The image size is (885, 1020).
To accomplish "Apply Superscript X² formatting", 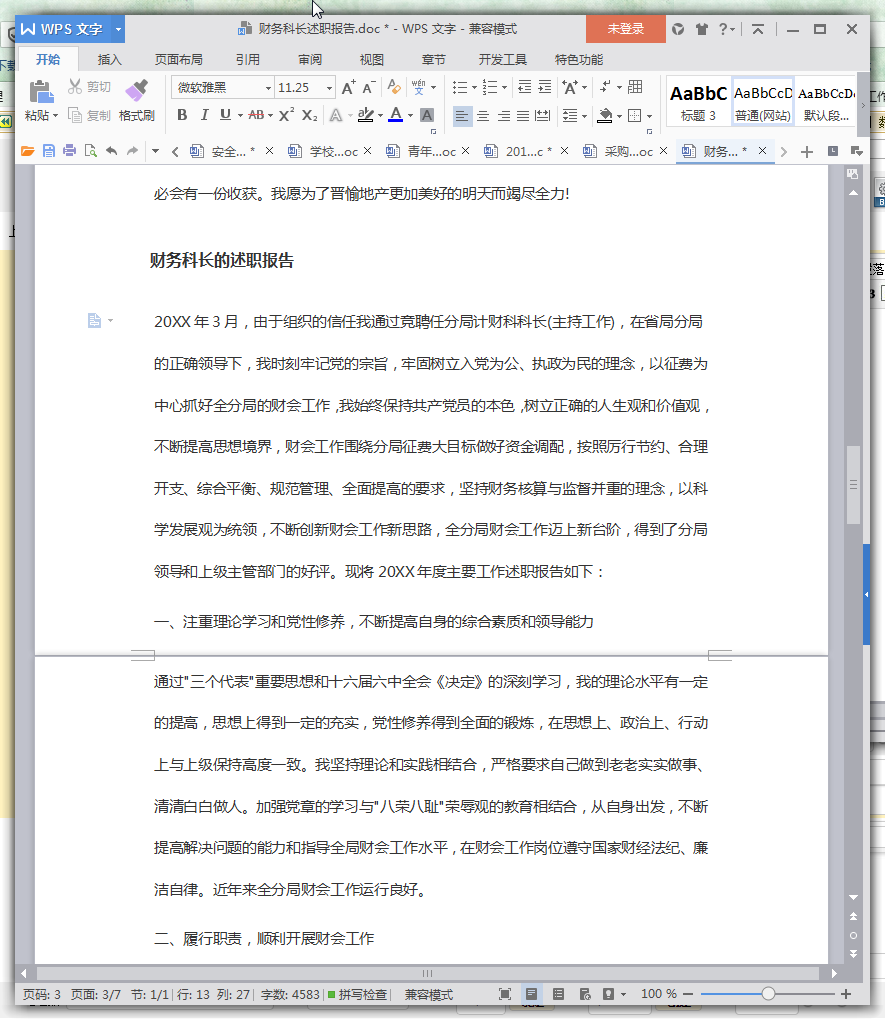I will (x=286, y=115).
